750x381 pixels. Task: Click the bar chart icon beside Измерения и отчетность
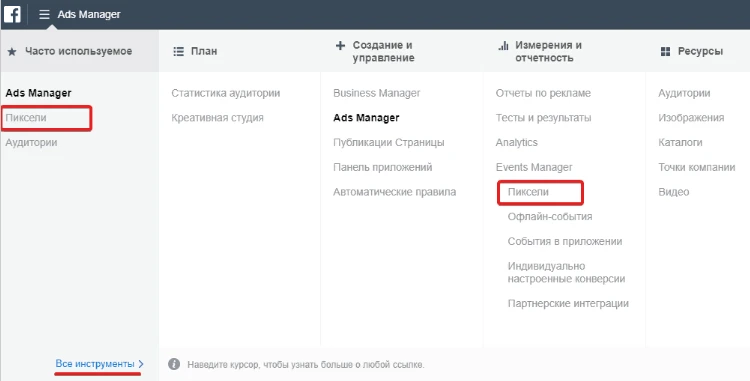point(503,45)
